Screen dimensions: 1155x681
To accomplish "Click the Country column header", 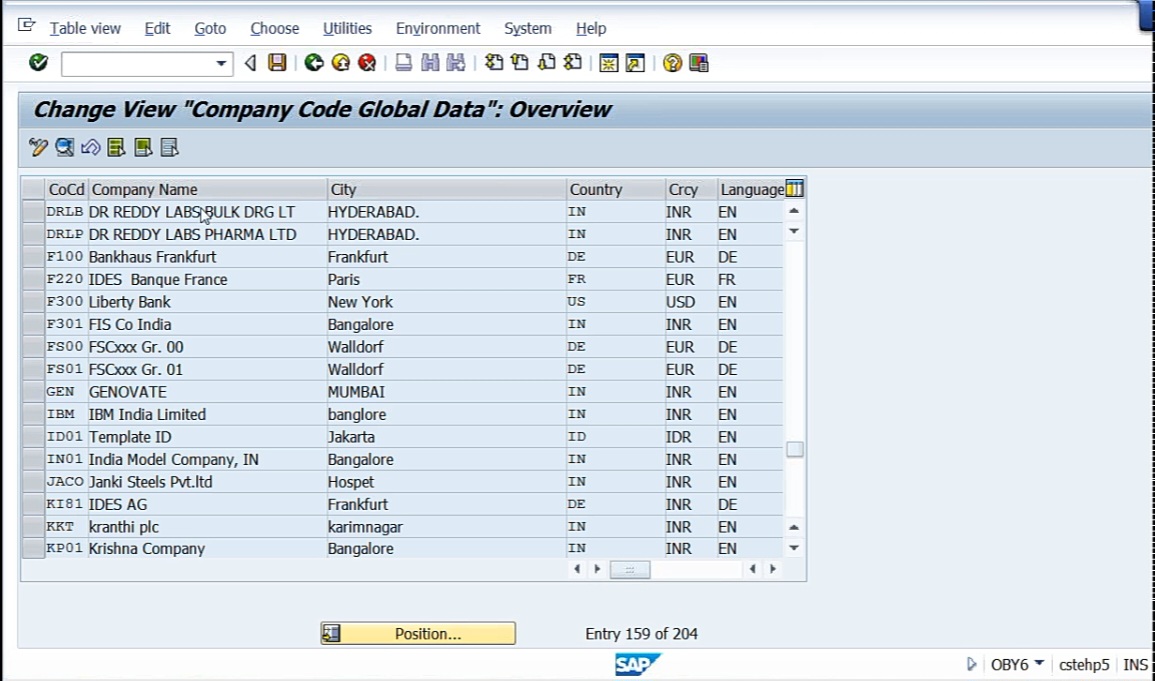I will (x=616, y=189).
